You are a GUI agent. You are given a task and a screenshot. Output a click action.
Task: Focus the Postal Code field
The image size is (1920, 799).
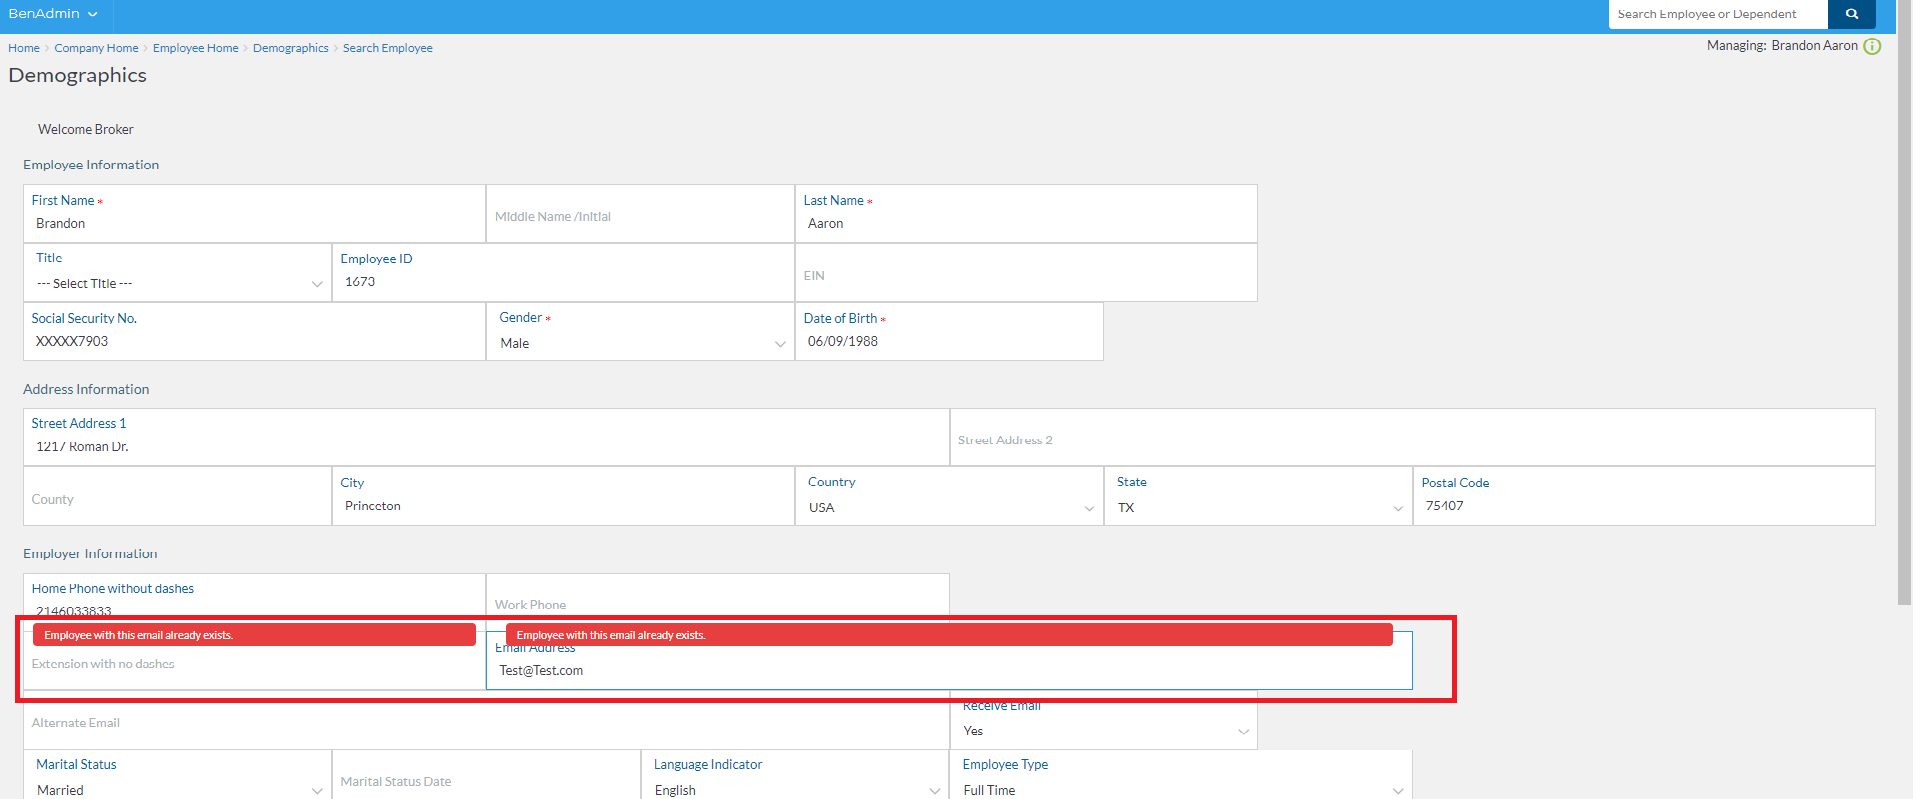pyautogui.click(x=1642, y=506)
